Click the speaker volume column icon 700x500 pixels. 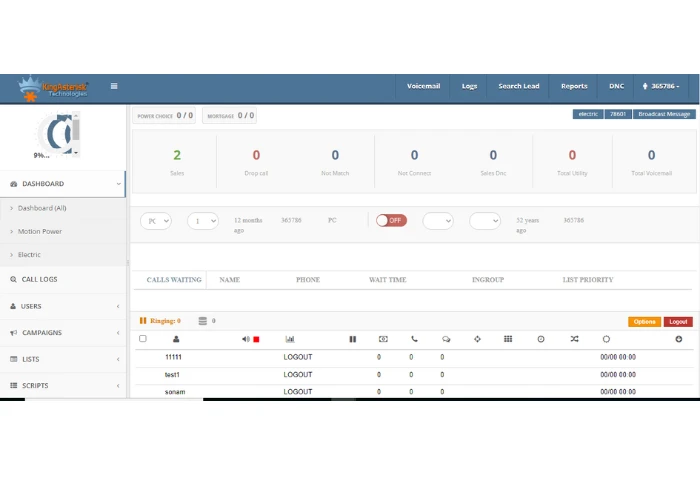[x=246, y=339]
